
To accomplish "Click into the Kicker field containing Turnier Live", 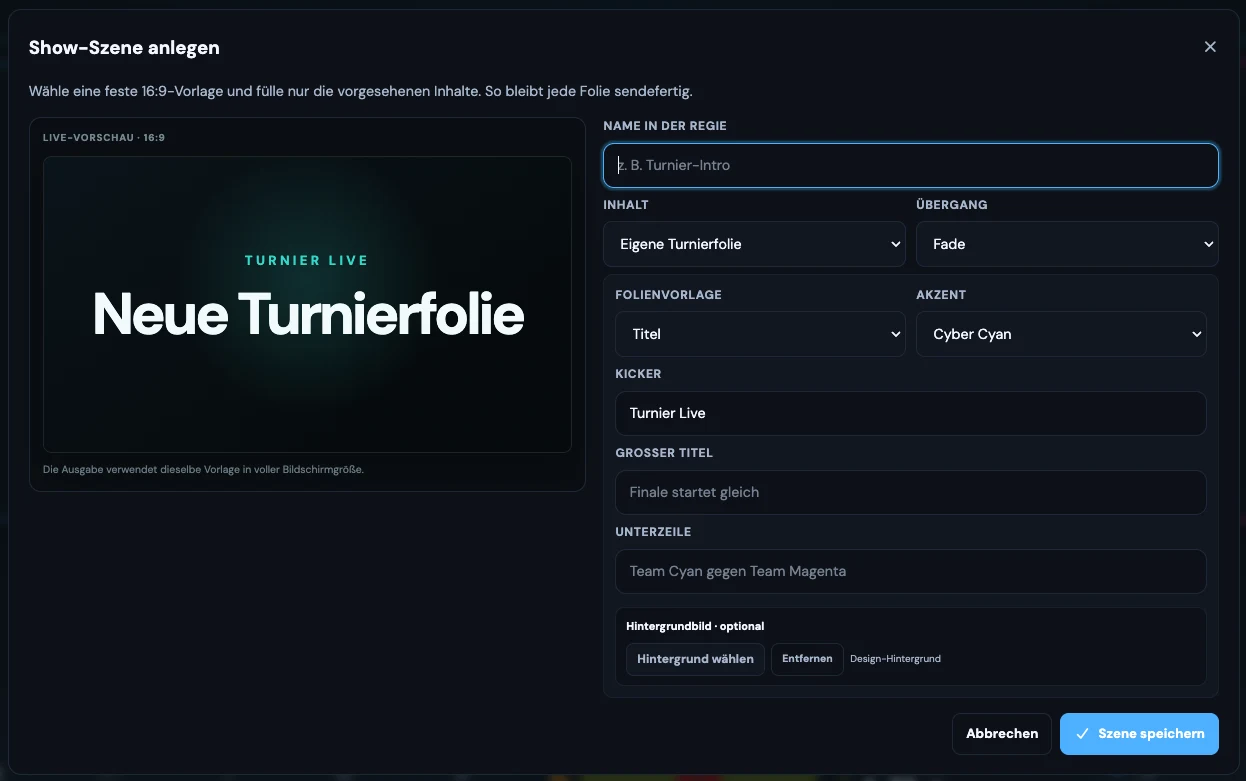I will 911,413.
